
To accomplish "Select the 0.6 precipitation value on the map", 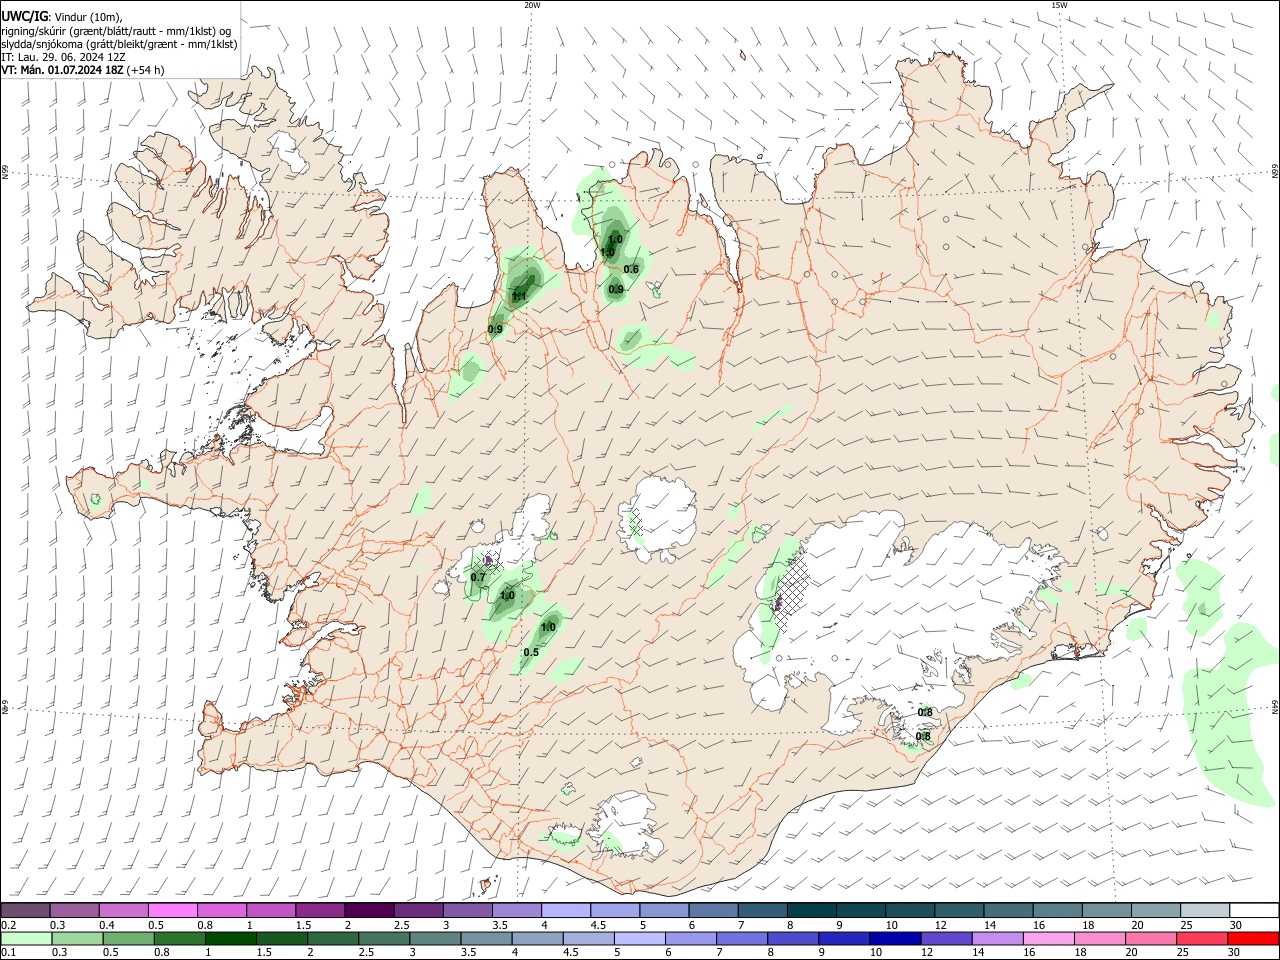I will pos(631,269).
